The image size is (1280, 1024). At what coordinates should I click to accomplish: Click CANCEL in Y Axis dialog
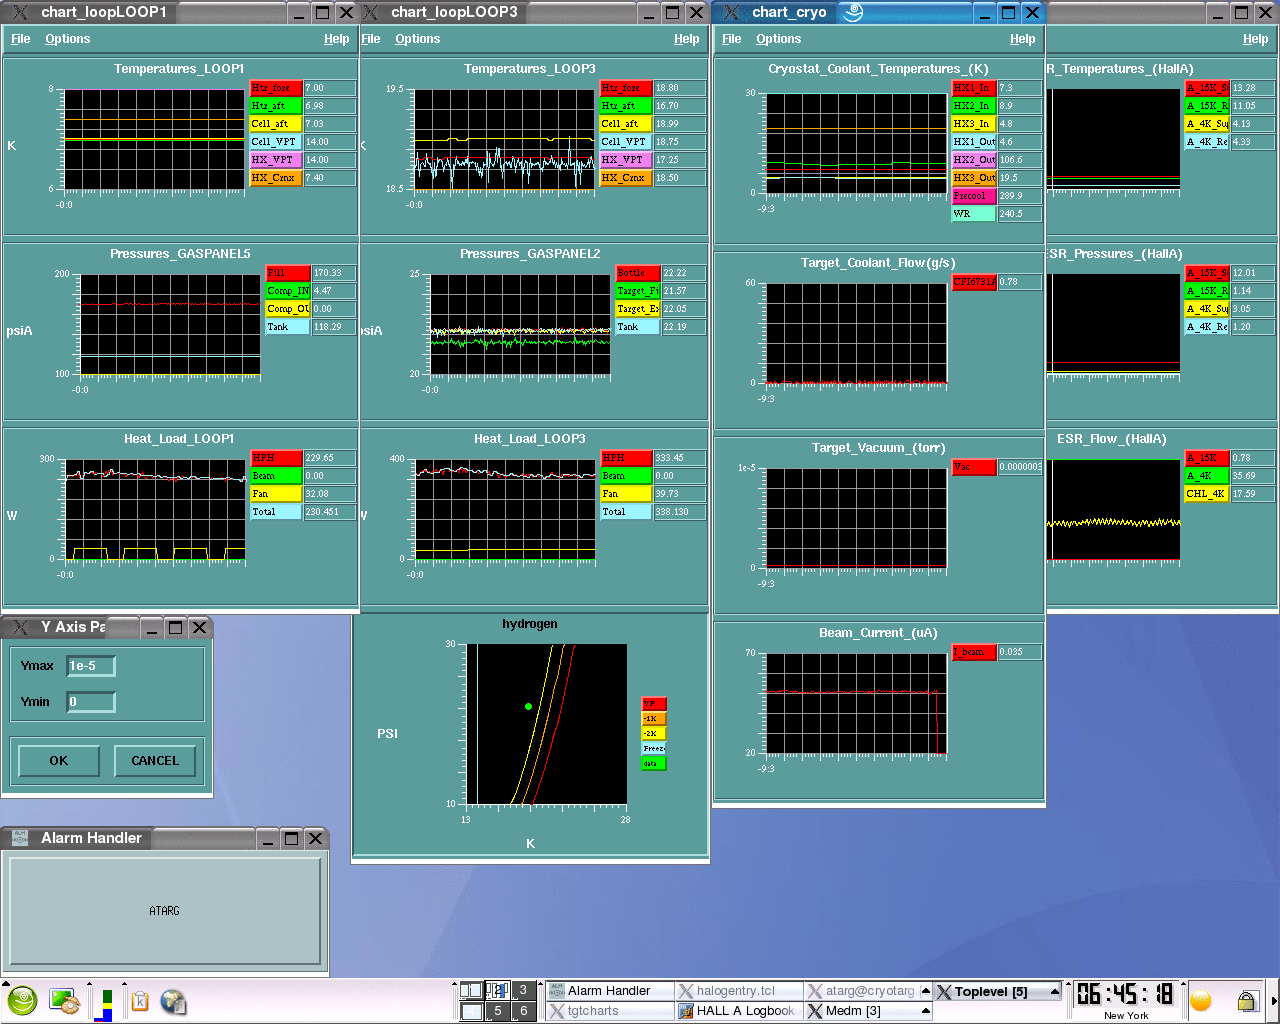[x=155, y=761]
